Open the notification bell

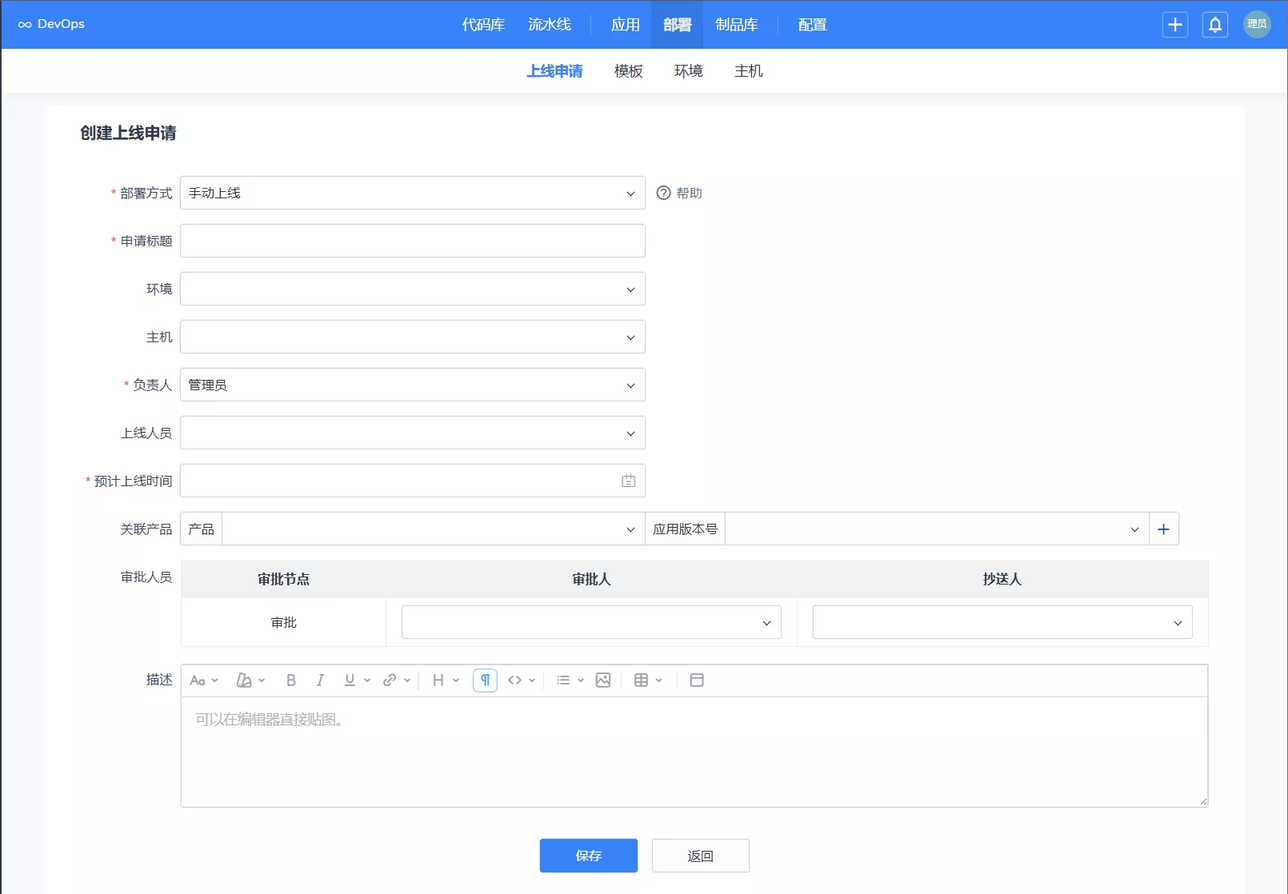point(1215,25)
